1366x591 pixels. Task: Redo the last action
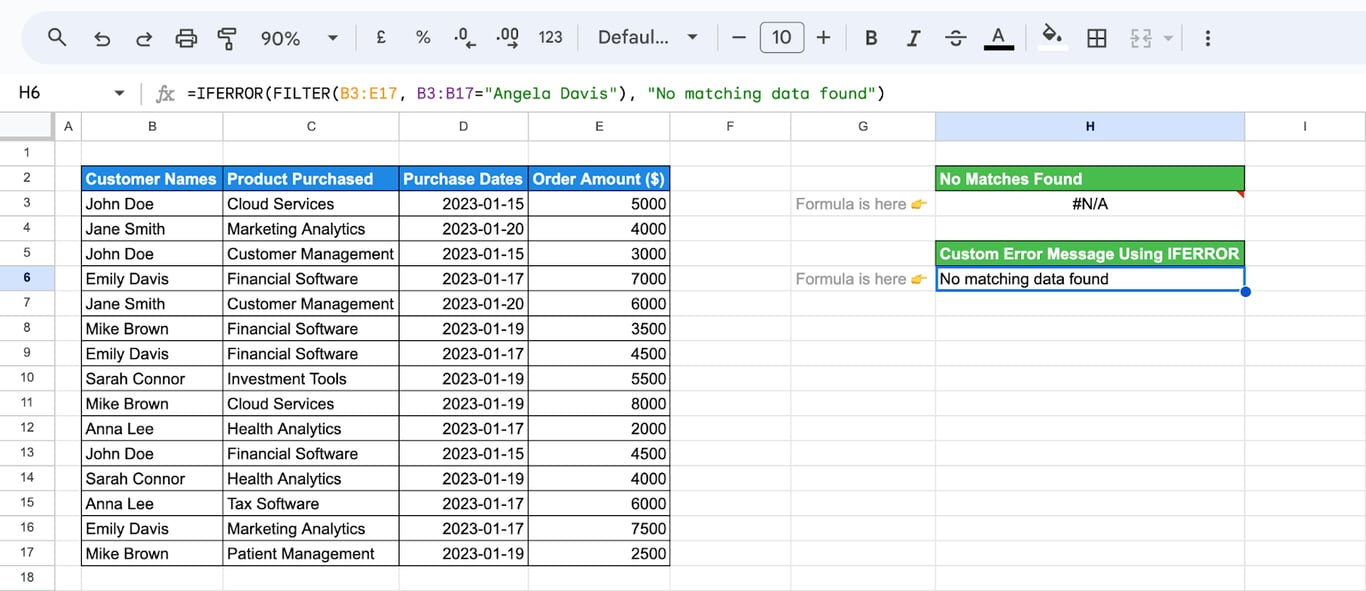point(144,38)
